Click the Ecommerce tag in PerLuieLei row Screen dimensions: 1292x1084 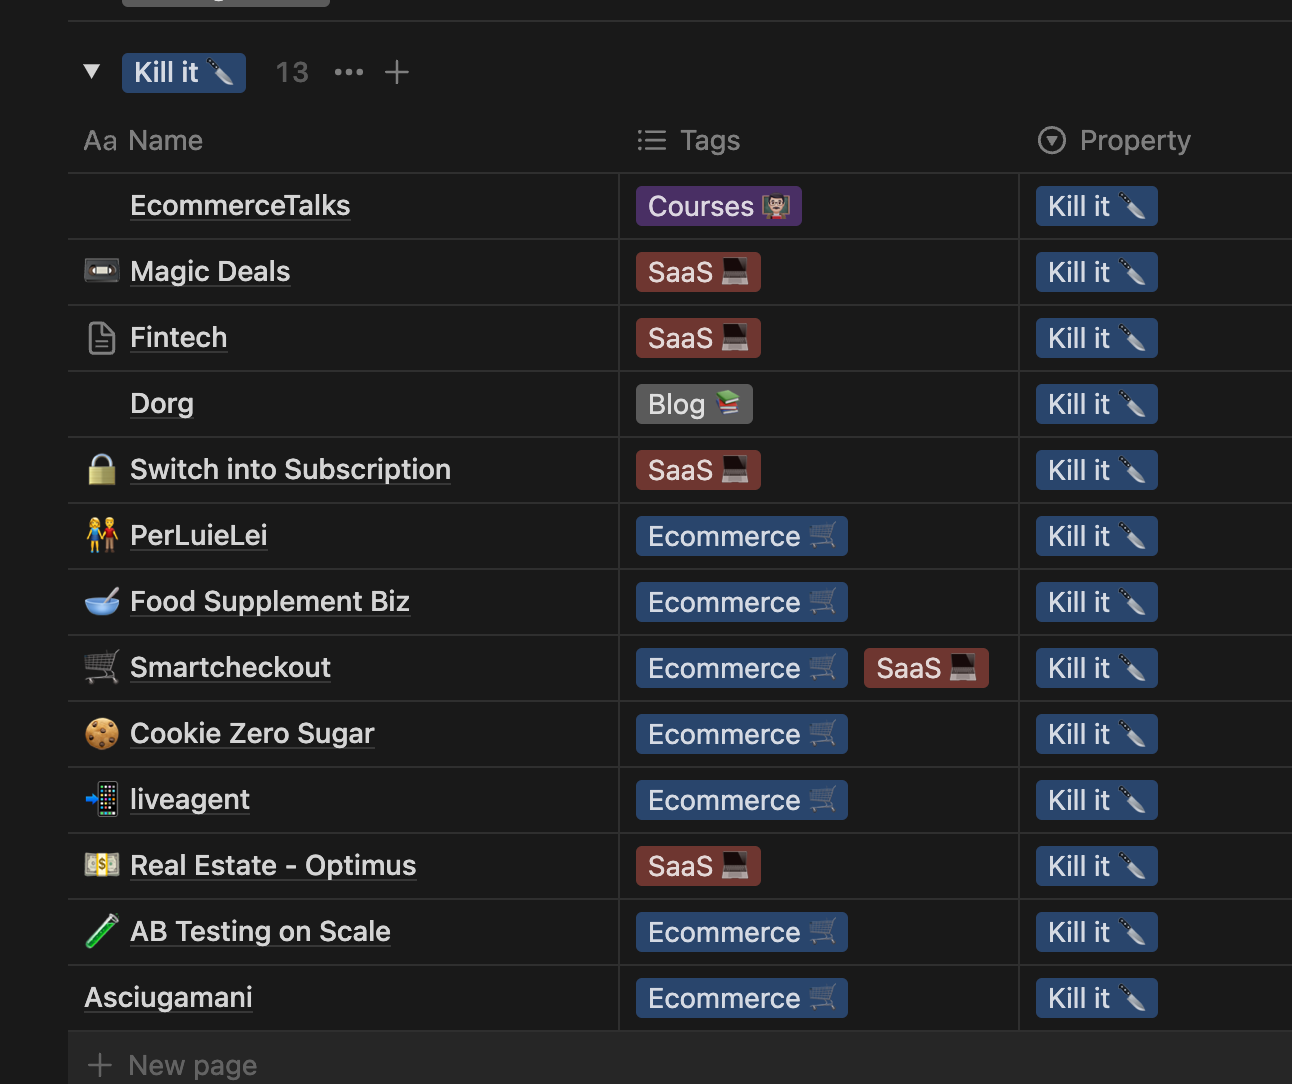[x=742, y=536]
